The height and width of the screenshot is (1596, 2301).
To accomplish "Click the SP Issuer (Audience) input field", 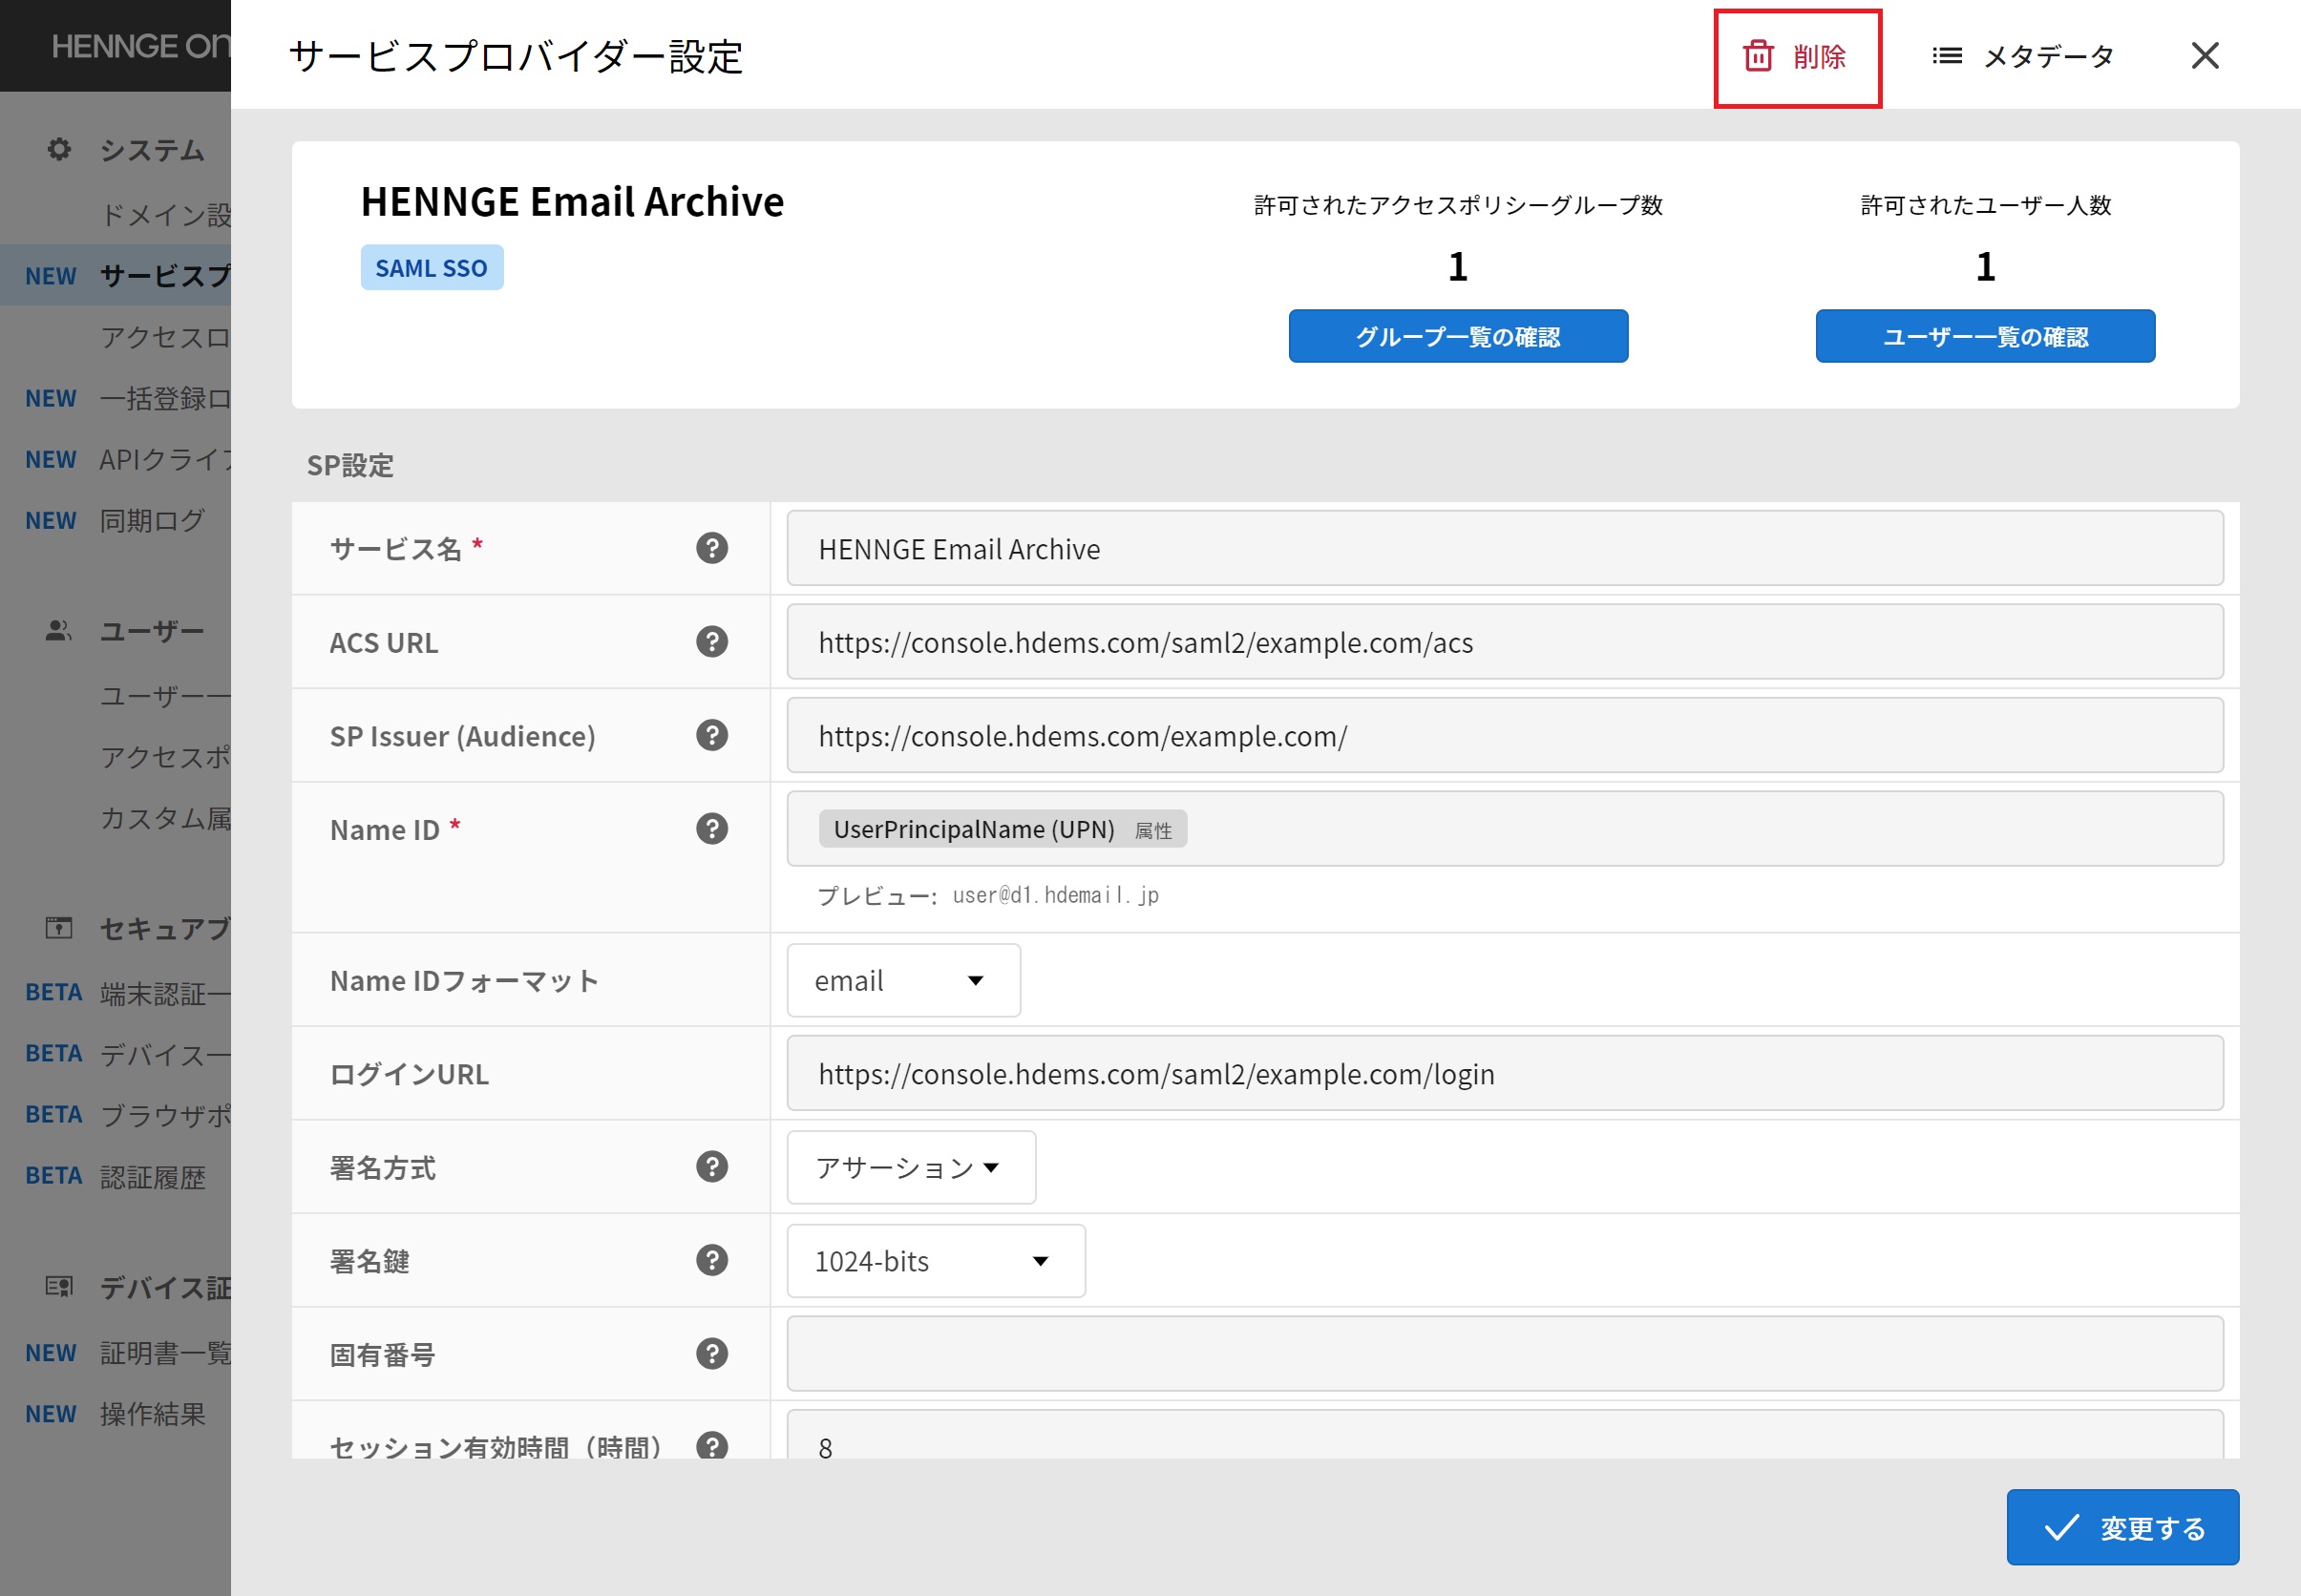I will pyautogui.click(x=1505, y=736).
